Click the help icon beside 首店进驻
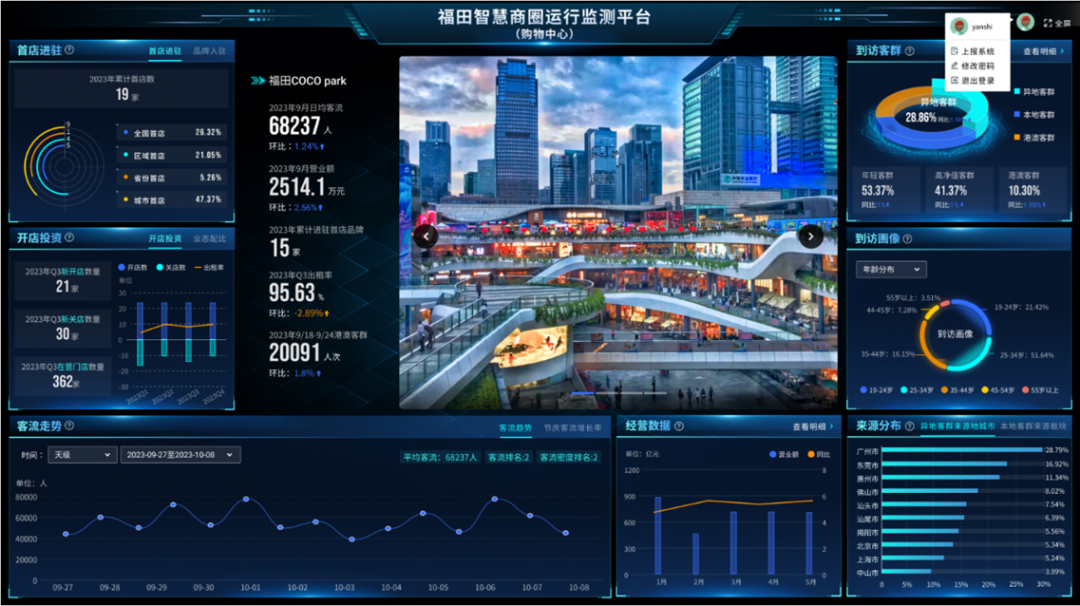This screenshot has height=606, width=1080. (70, 49)
